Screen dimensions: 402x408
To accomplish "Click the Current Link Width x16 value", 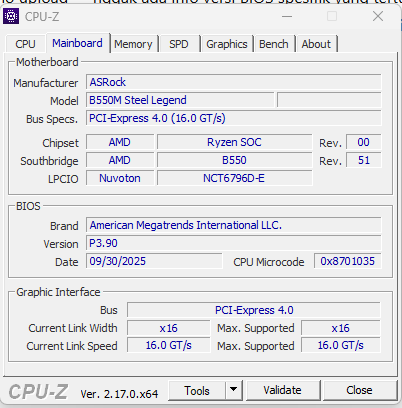I will [169, 328].
